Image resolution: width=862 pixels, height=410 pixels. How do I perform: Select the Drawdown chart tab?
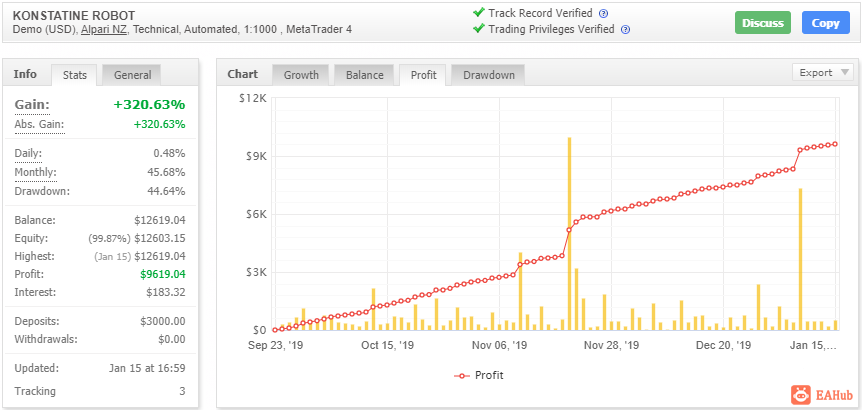point(488,75)
